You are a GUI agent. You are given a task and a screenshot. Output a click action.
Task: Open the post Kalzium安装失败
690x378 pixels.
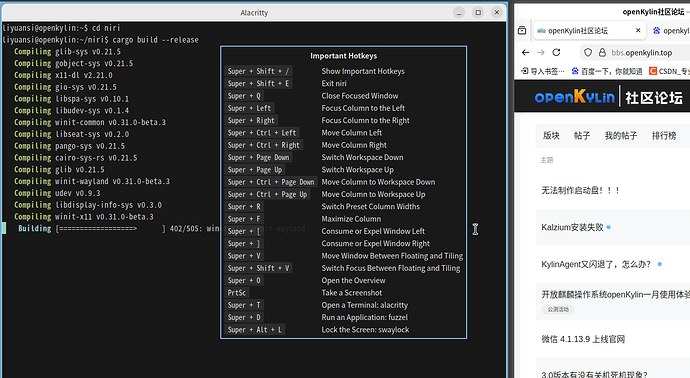click(x=572, y=228)
